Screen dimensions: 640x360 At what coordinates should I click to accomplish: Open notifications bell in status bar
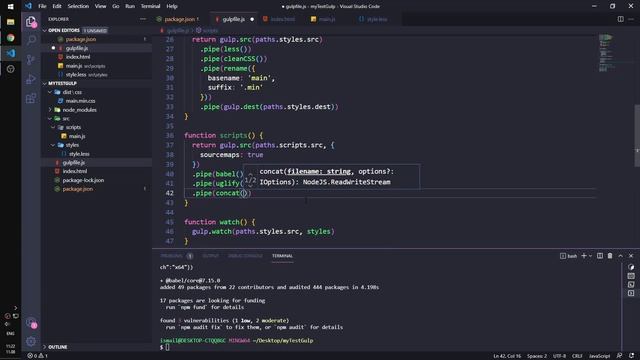click(631, 356)
